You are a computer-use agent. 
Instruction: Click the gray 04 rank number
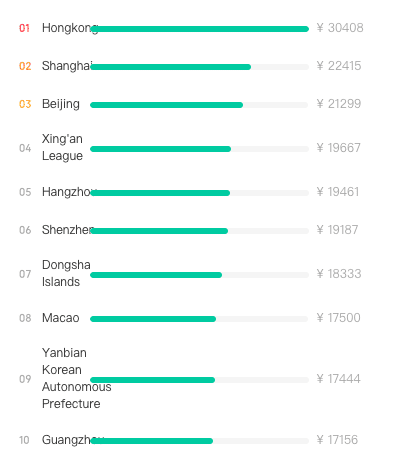pos(25,148)
